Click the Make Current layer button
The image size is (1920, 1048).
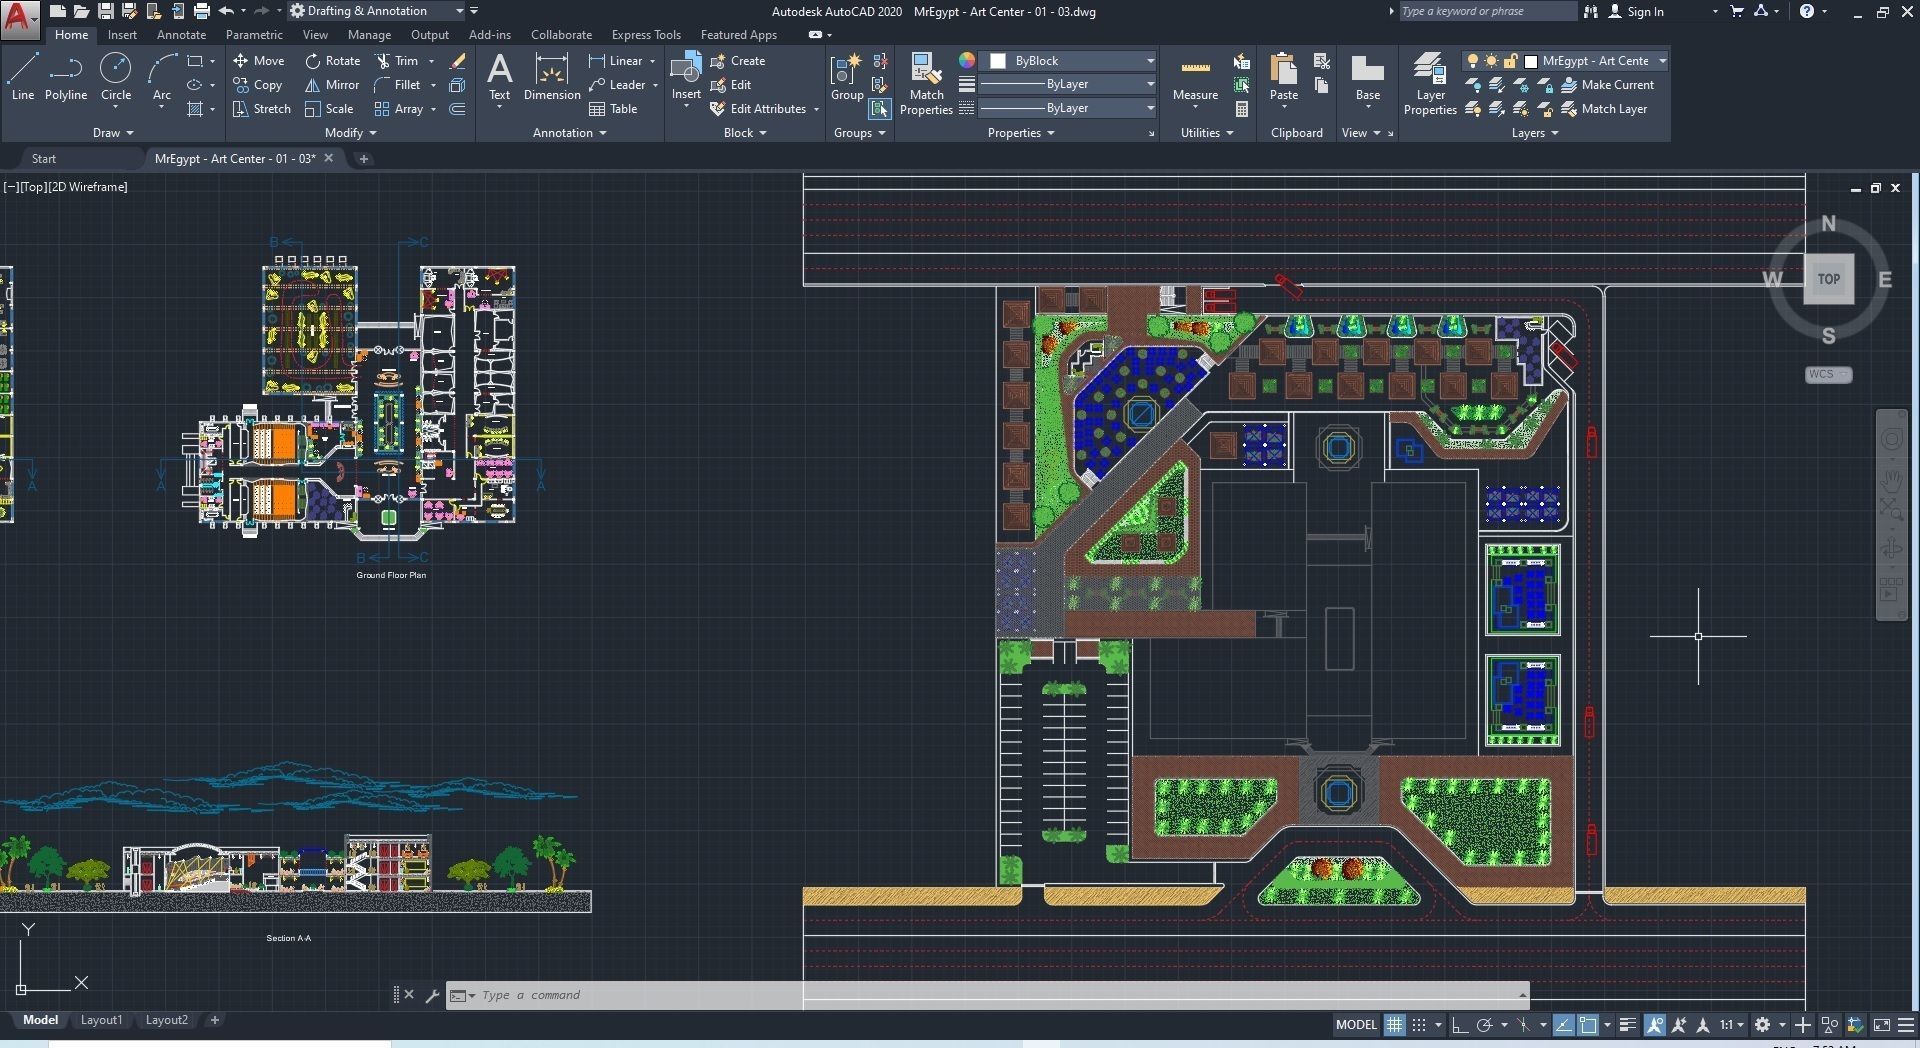[x=1608, y=85]
